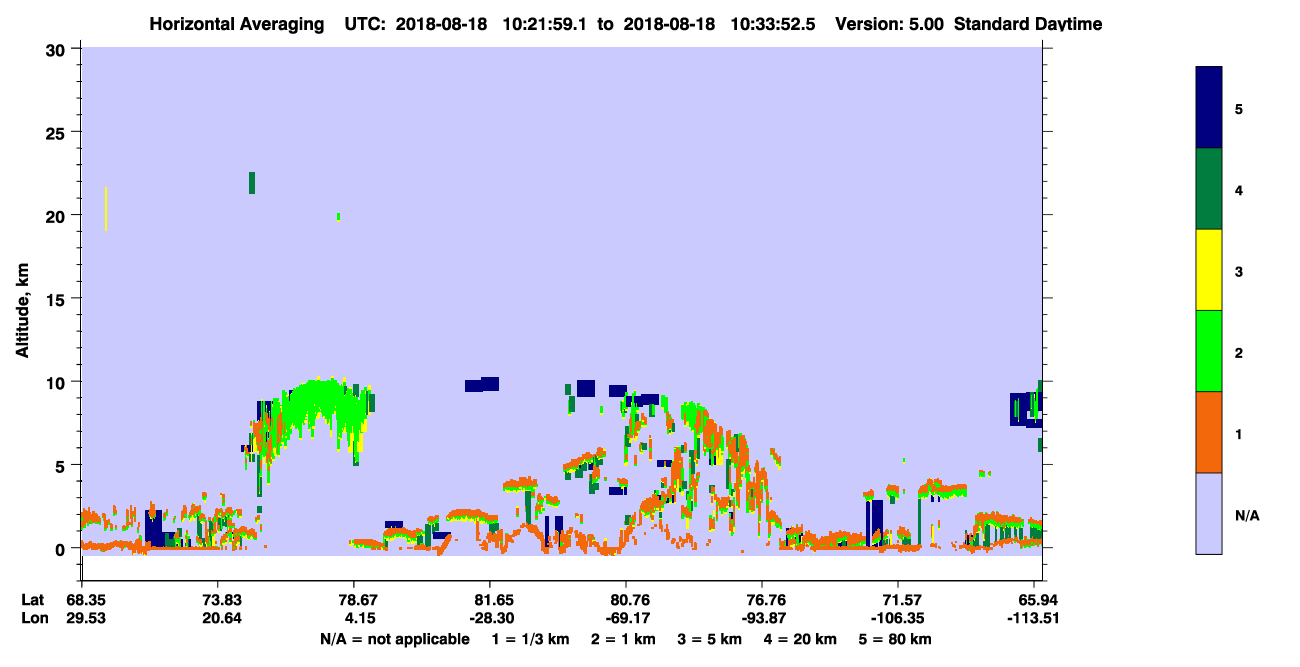The image size is (1300, 667).
Task: Click legend text '5 = 80 km'
Action: point(896,639)
